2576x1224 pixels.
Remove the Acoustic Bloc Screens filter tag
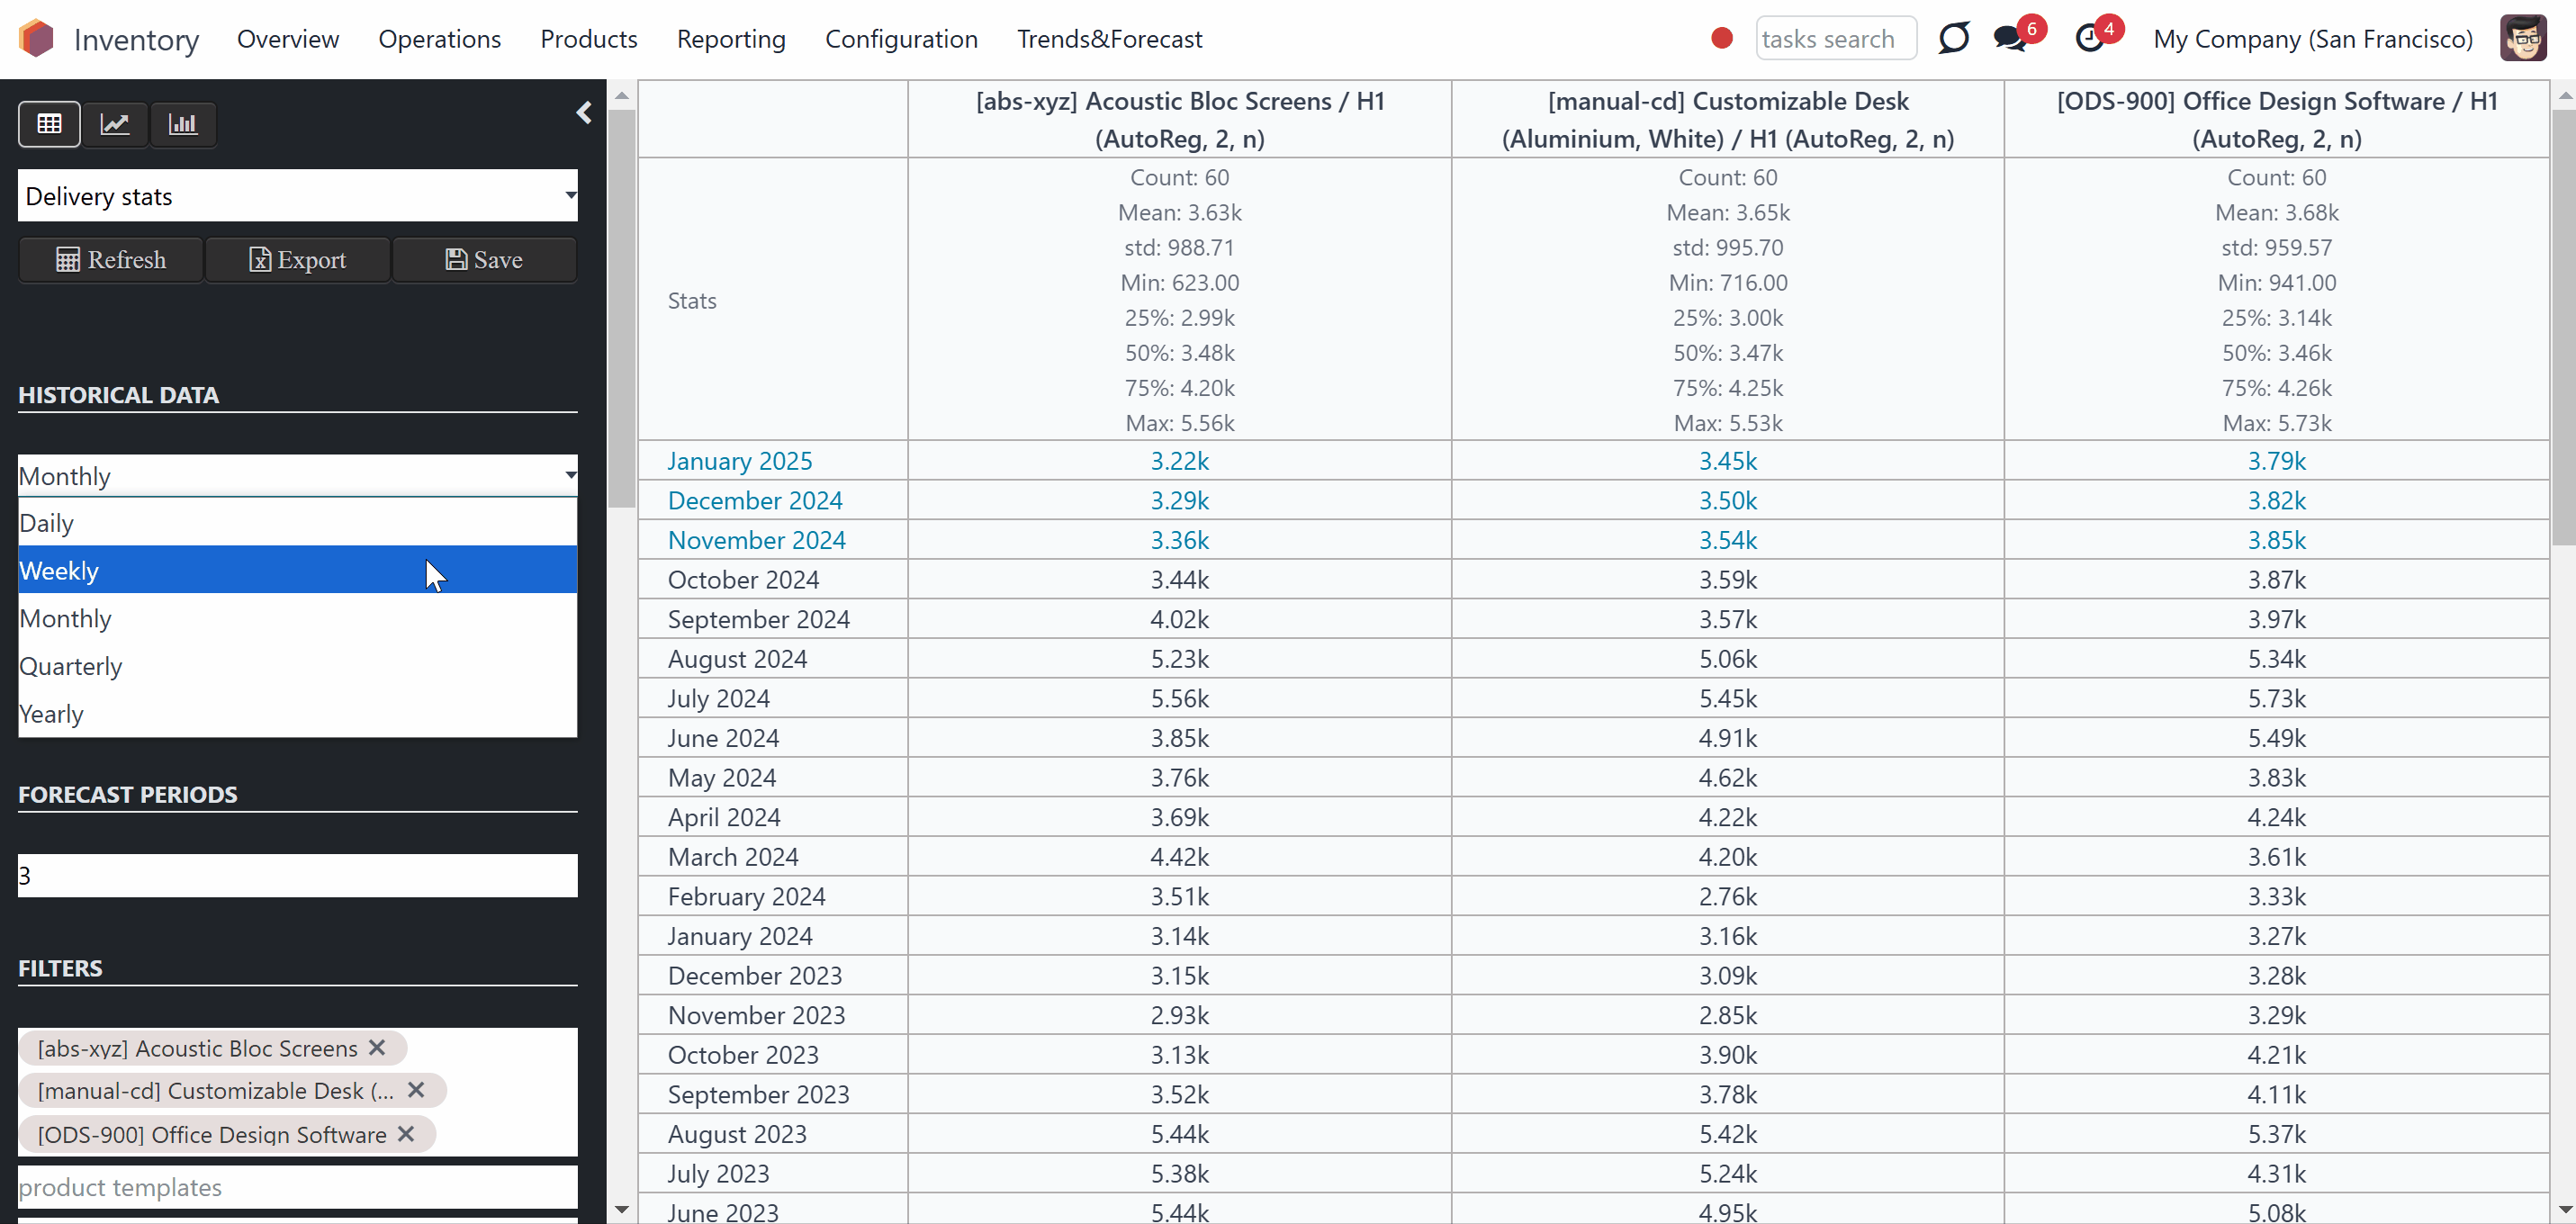pyautogui.click(x=377, y=1047)
